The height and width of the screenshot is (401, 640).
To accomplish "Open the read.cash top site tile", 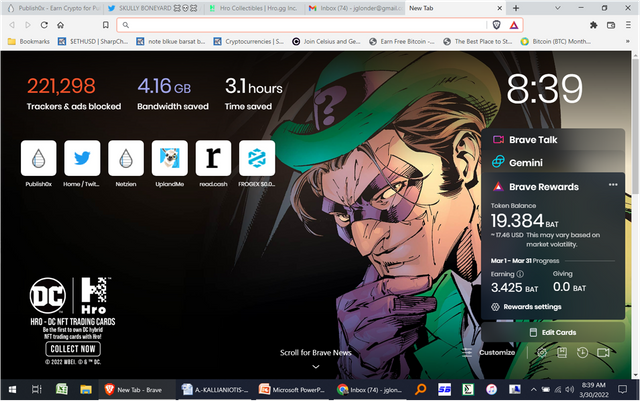I will [x=213, y=158].
